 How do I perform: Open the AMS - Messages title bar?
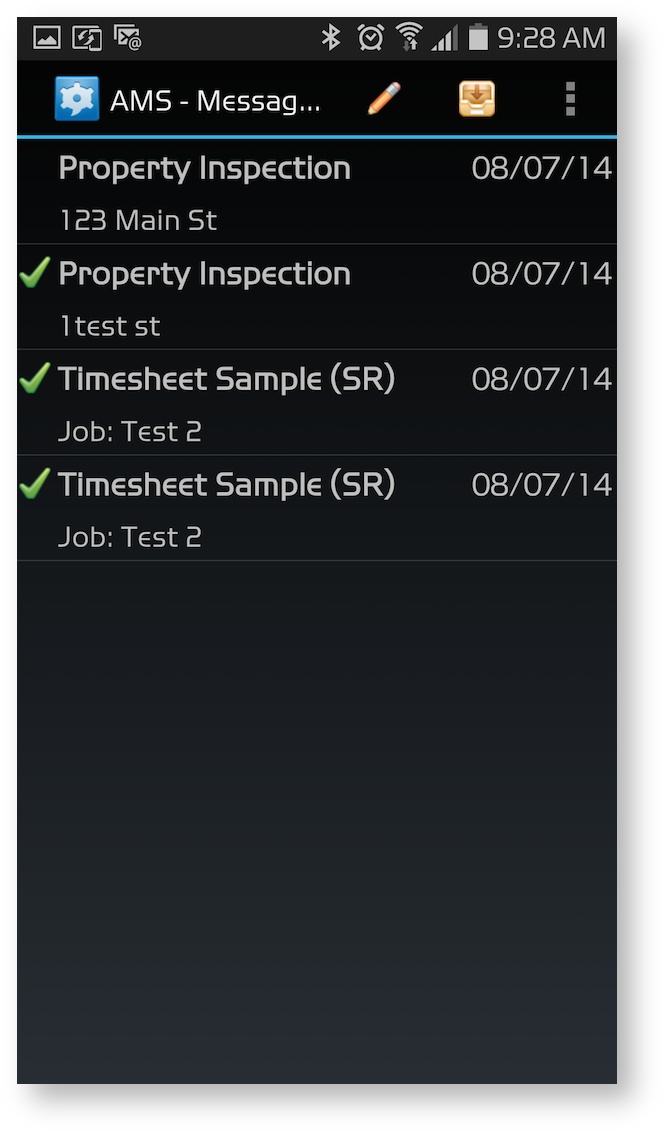click(215, 97)
